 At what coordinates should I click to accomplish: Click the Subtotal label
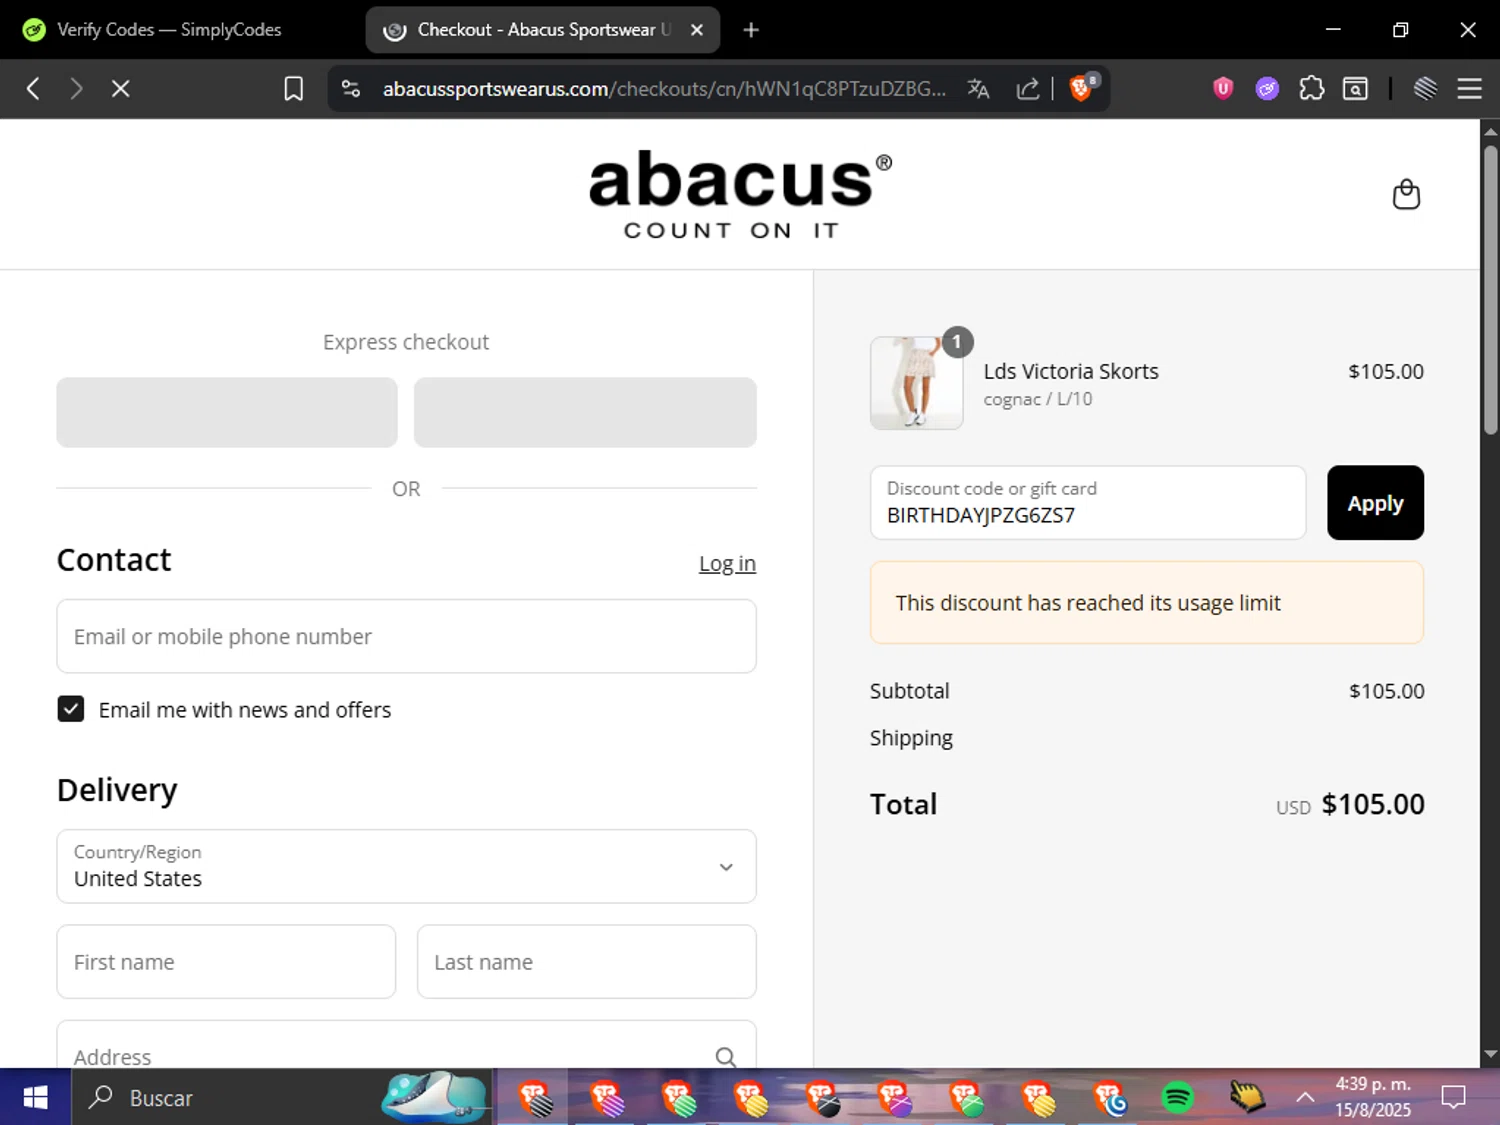pyautogui.click(x=909, y=691)
